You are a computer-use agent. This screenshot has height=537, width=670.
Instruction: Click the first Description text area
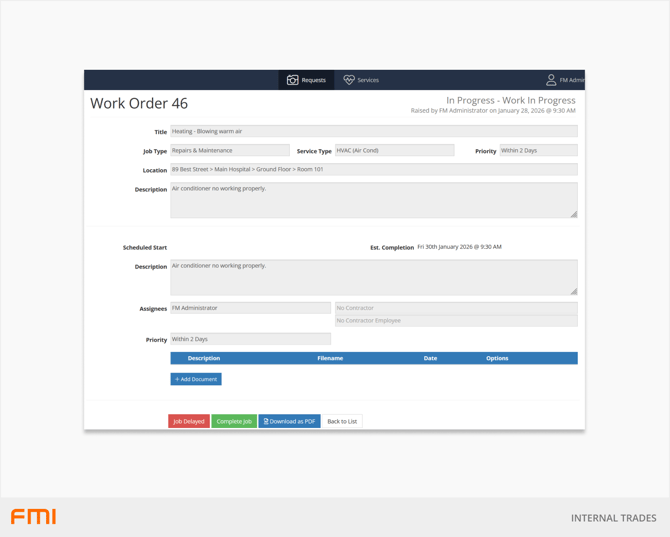coord(374,200)
